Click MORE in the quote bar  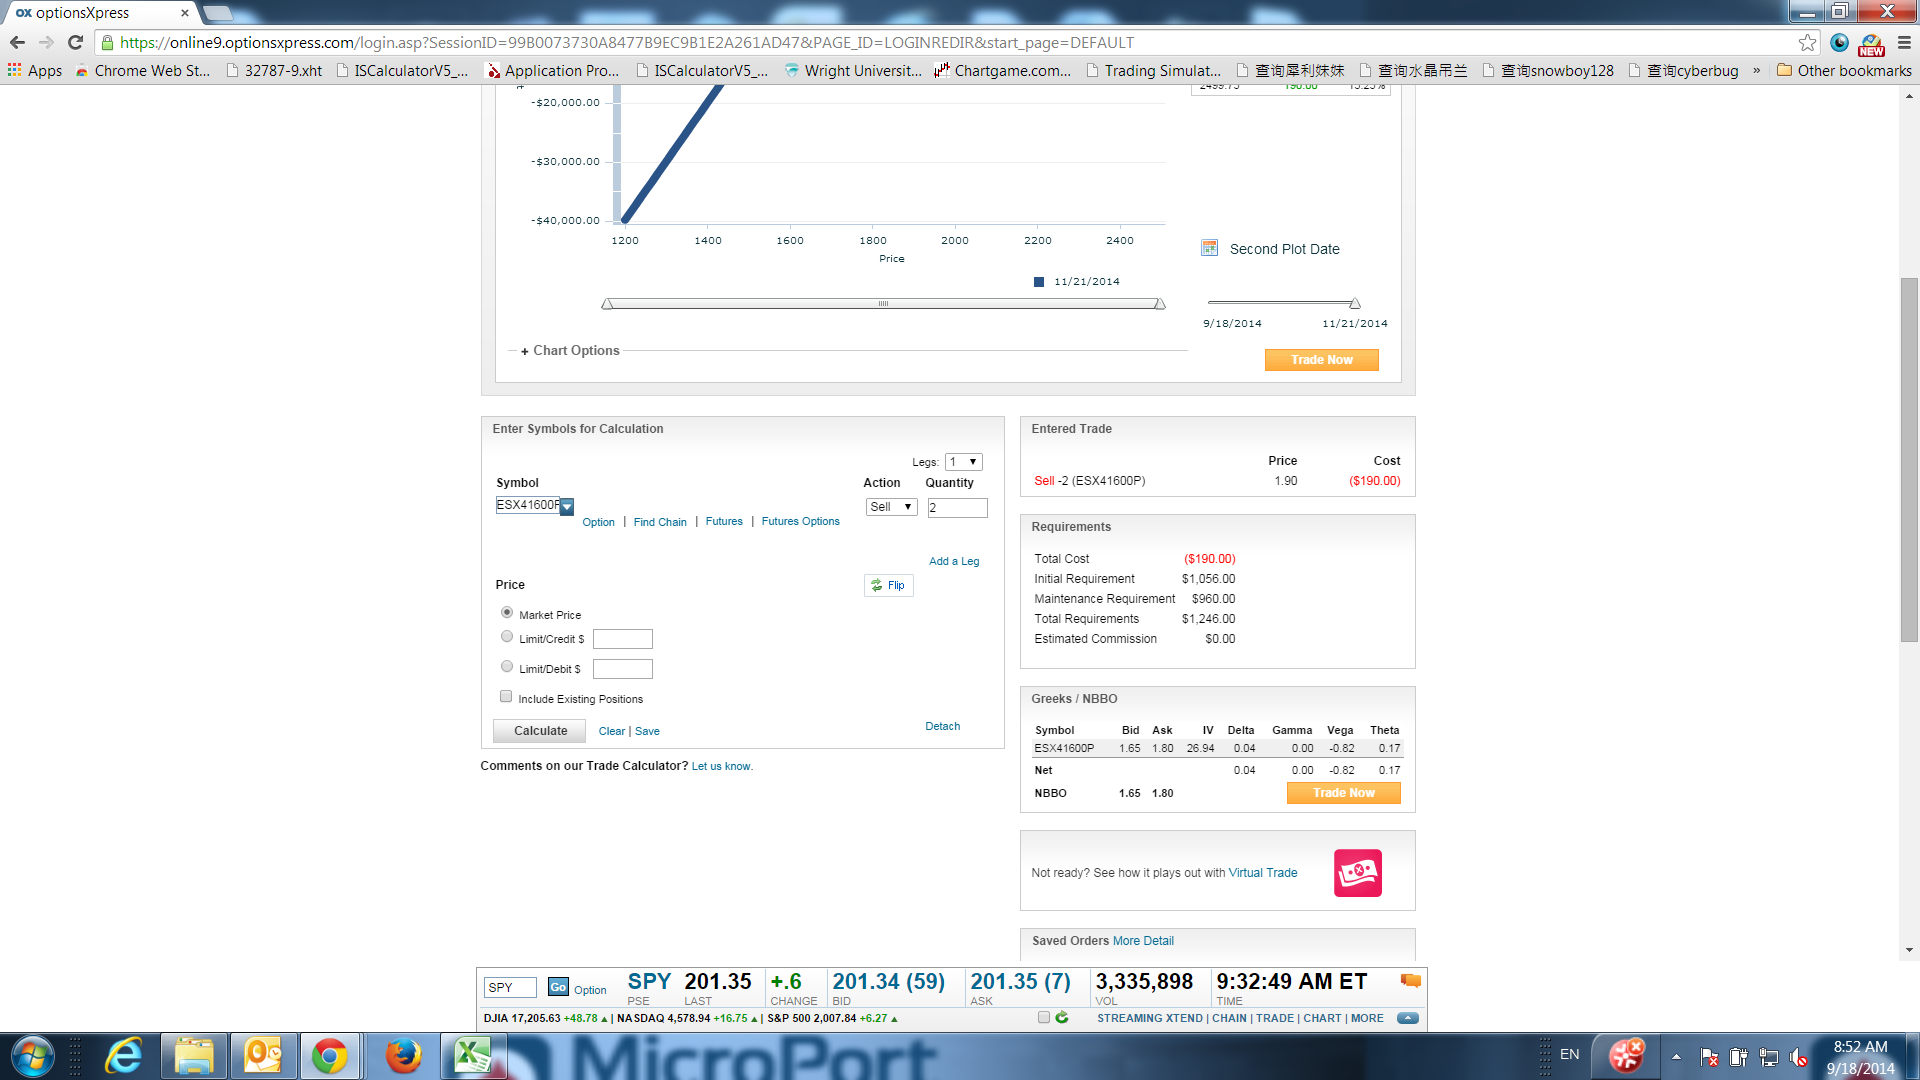coord(1367,1018)
